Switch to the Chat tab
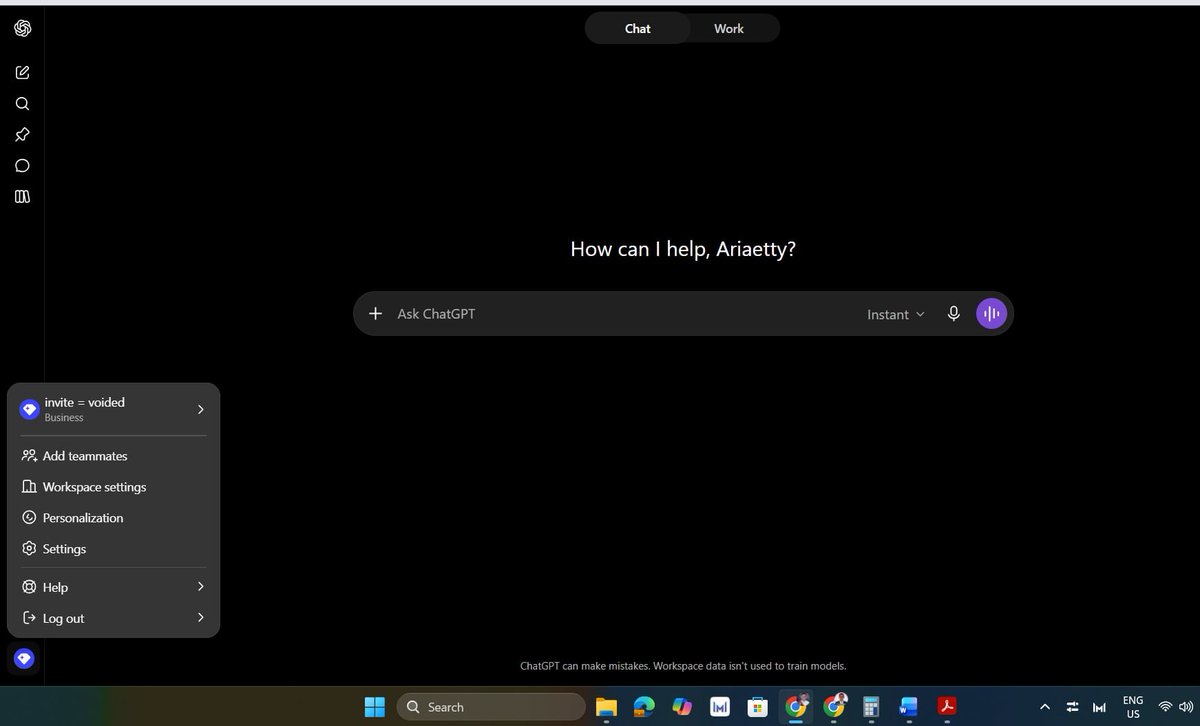This screenshot has width=1200, height=726. [638, 28]
